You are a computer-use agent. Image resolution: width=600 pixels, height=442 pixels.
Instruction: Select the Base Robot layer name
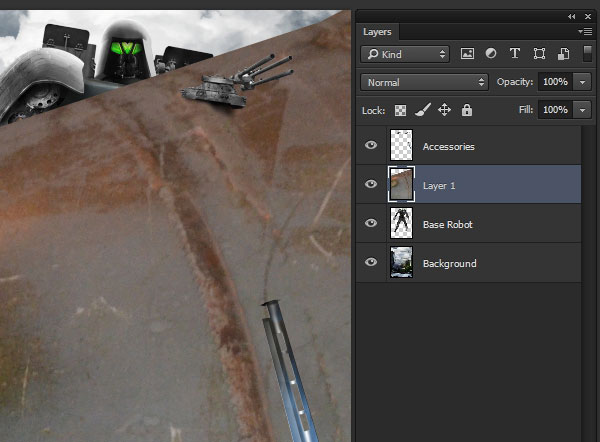448,225
